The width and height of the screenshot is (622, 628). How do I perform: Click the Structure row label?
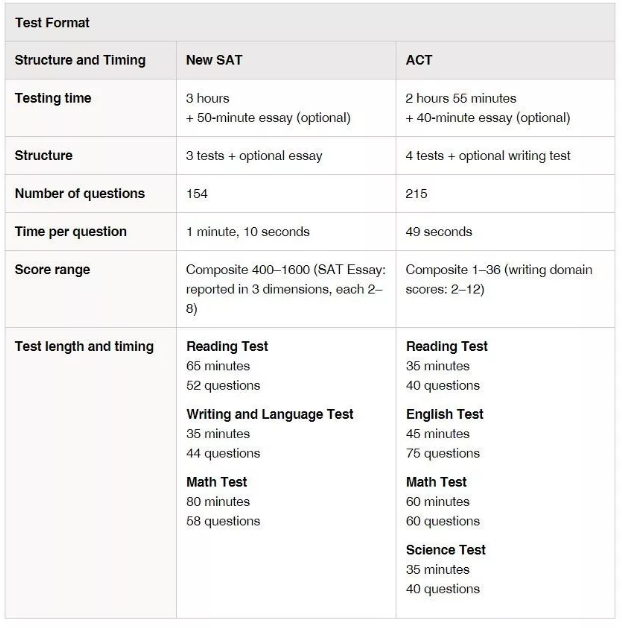pos(44,155)
